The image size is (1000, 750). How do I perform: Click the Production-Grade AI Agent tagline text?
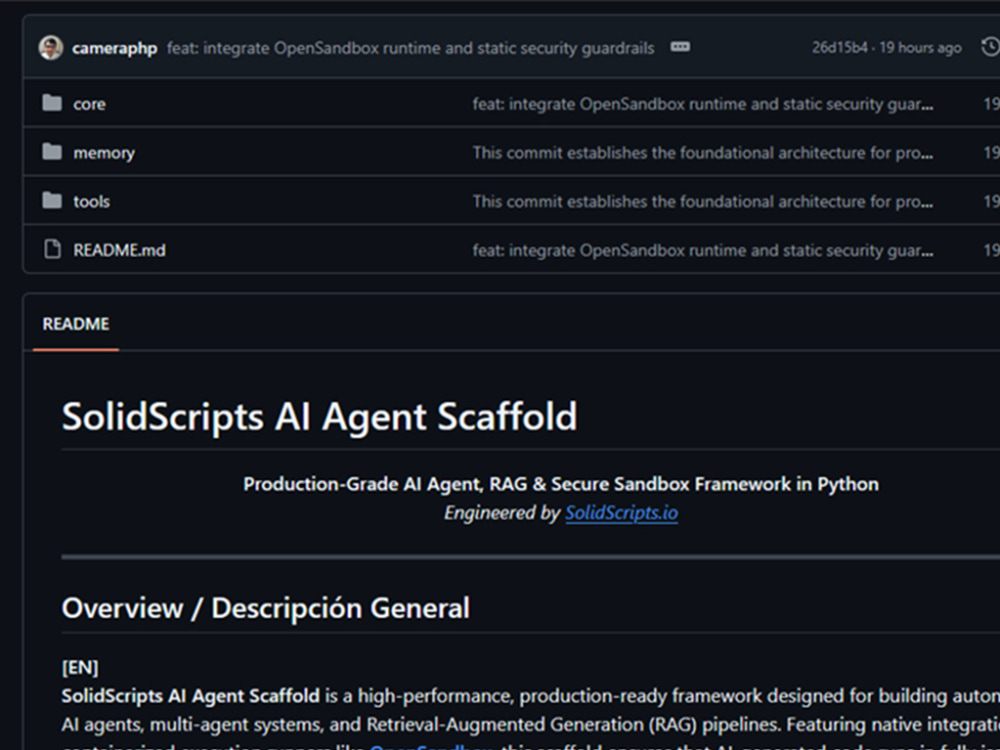[561, 484]
